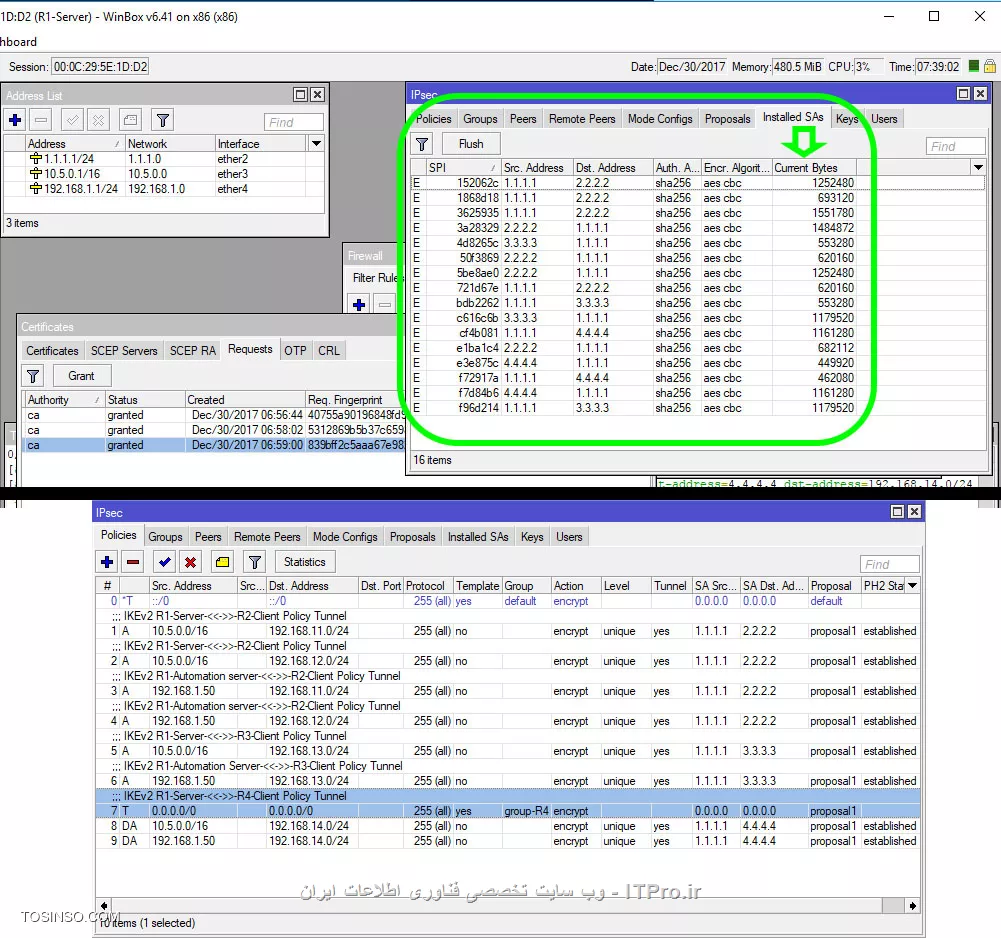Click the blue plus icon in Firewall window
Image resolution: width=1001 pixels, height=938 pixels.
coord(359,305)
